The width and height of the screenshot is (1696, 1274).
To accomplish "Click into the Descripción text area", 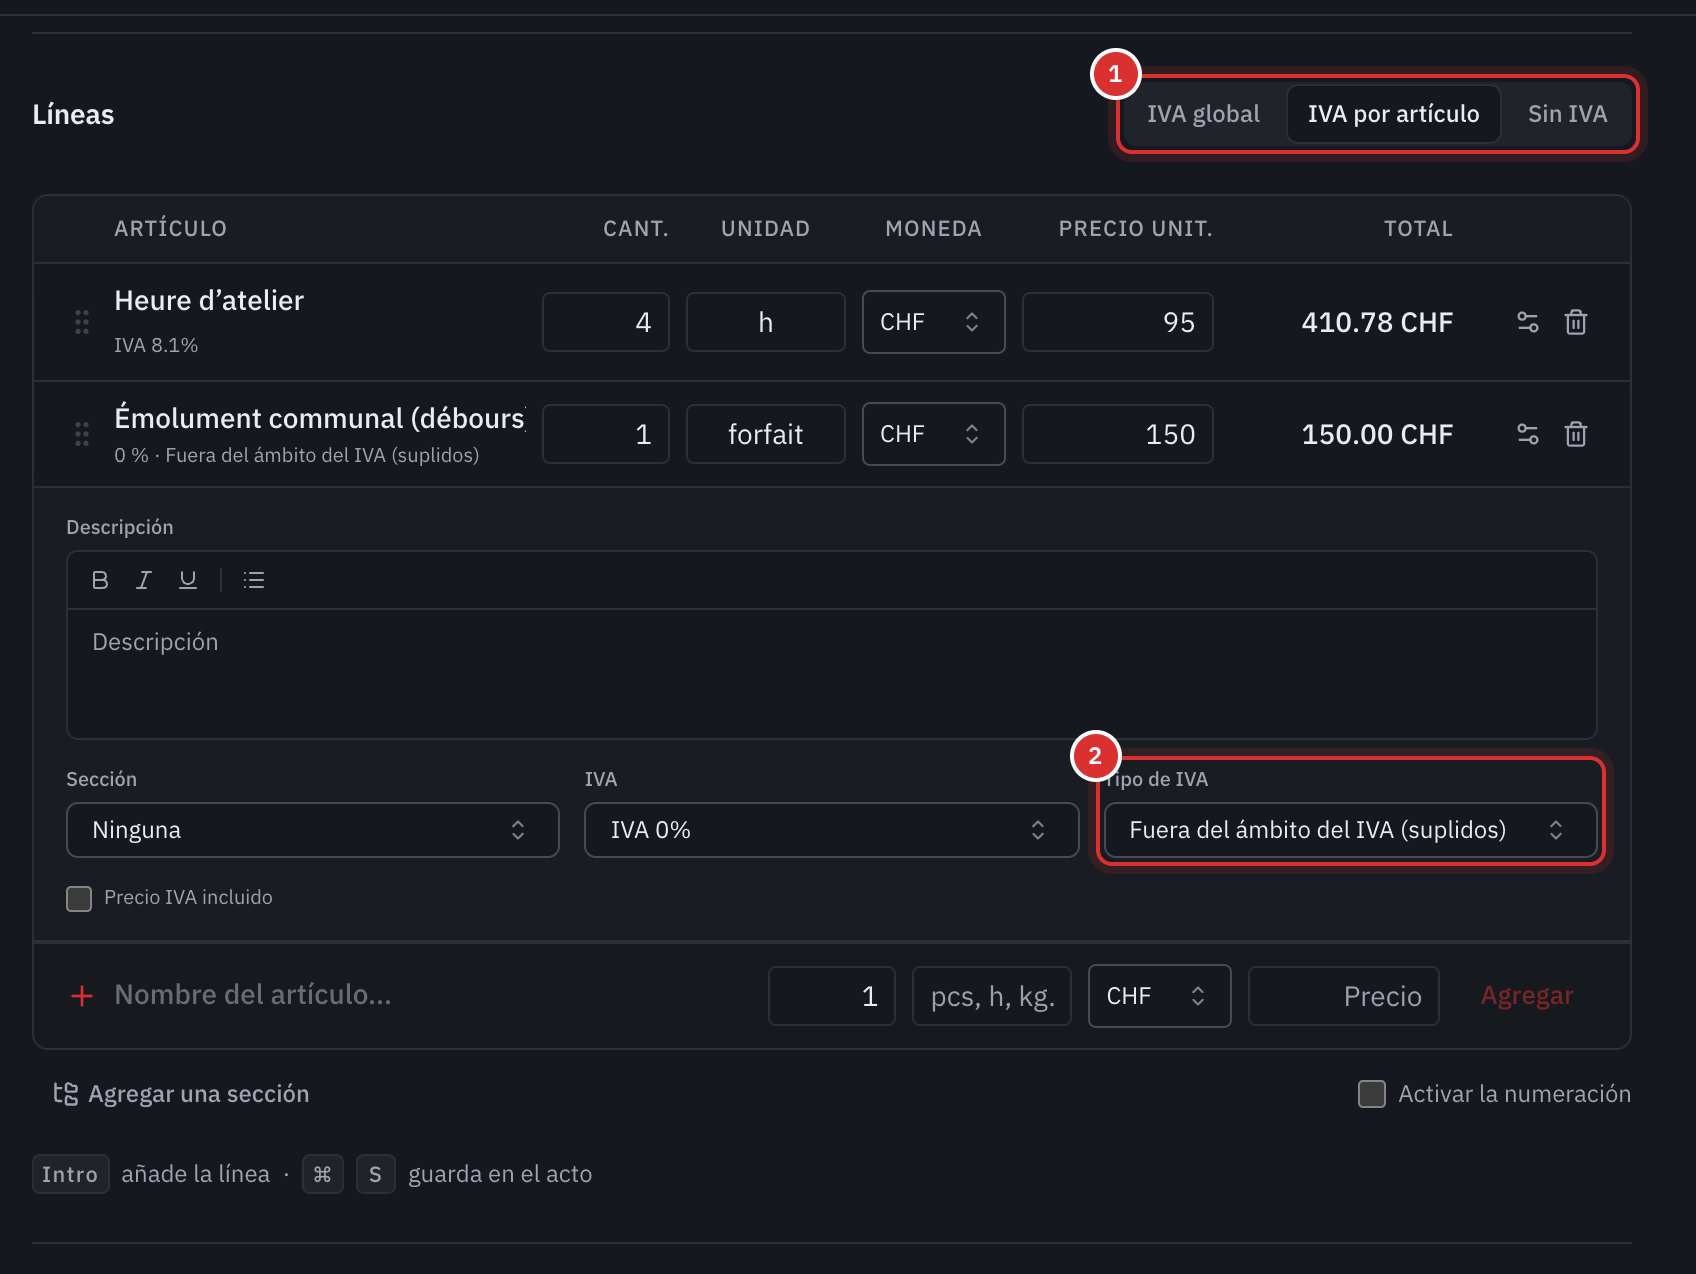I will (x=831, y=674).
